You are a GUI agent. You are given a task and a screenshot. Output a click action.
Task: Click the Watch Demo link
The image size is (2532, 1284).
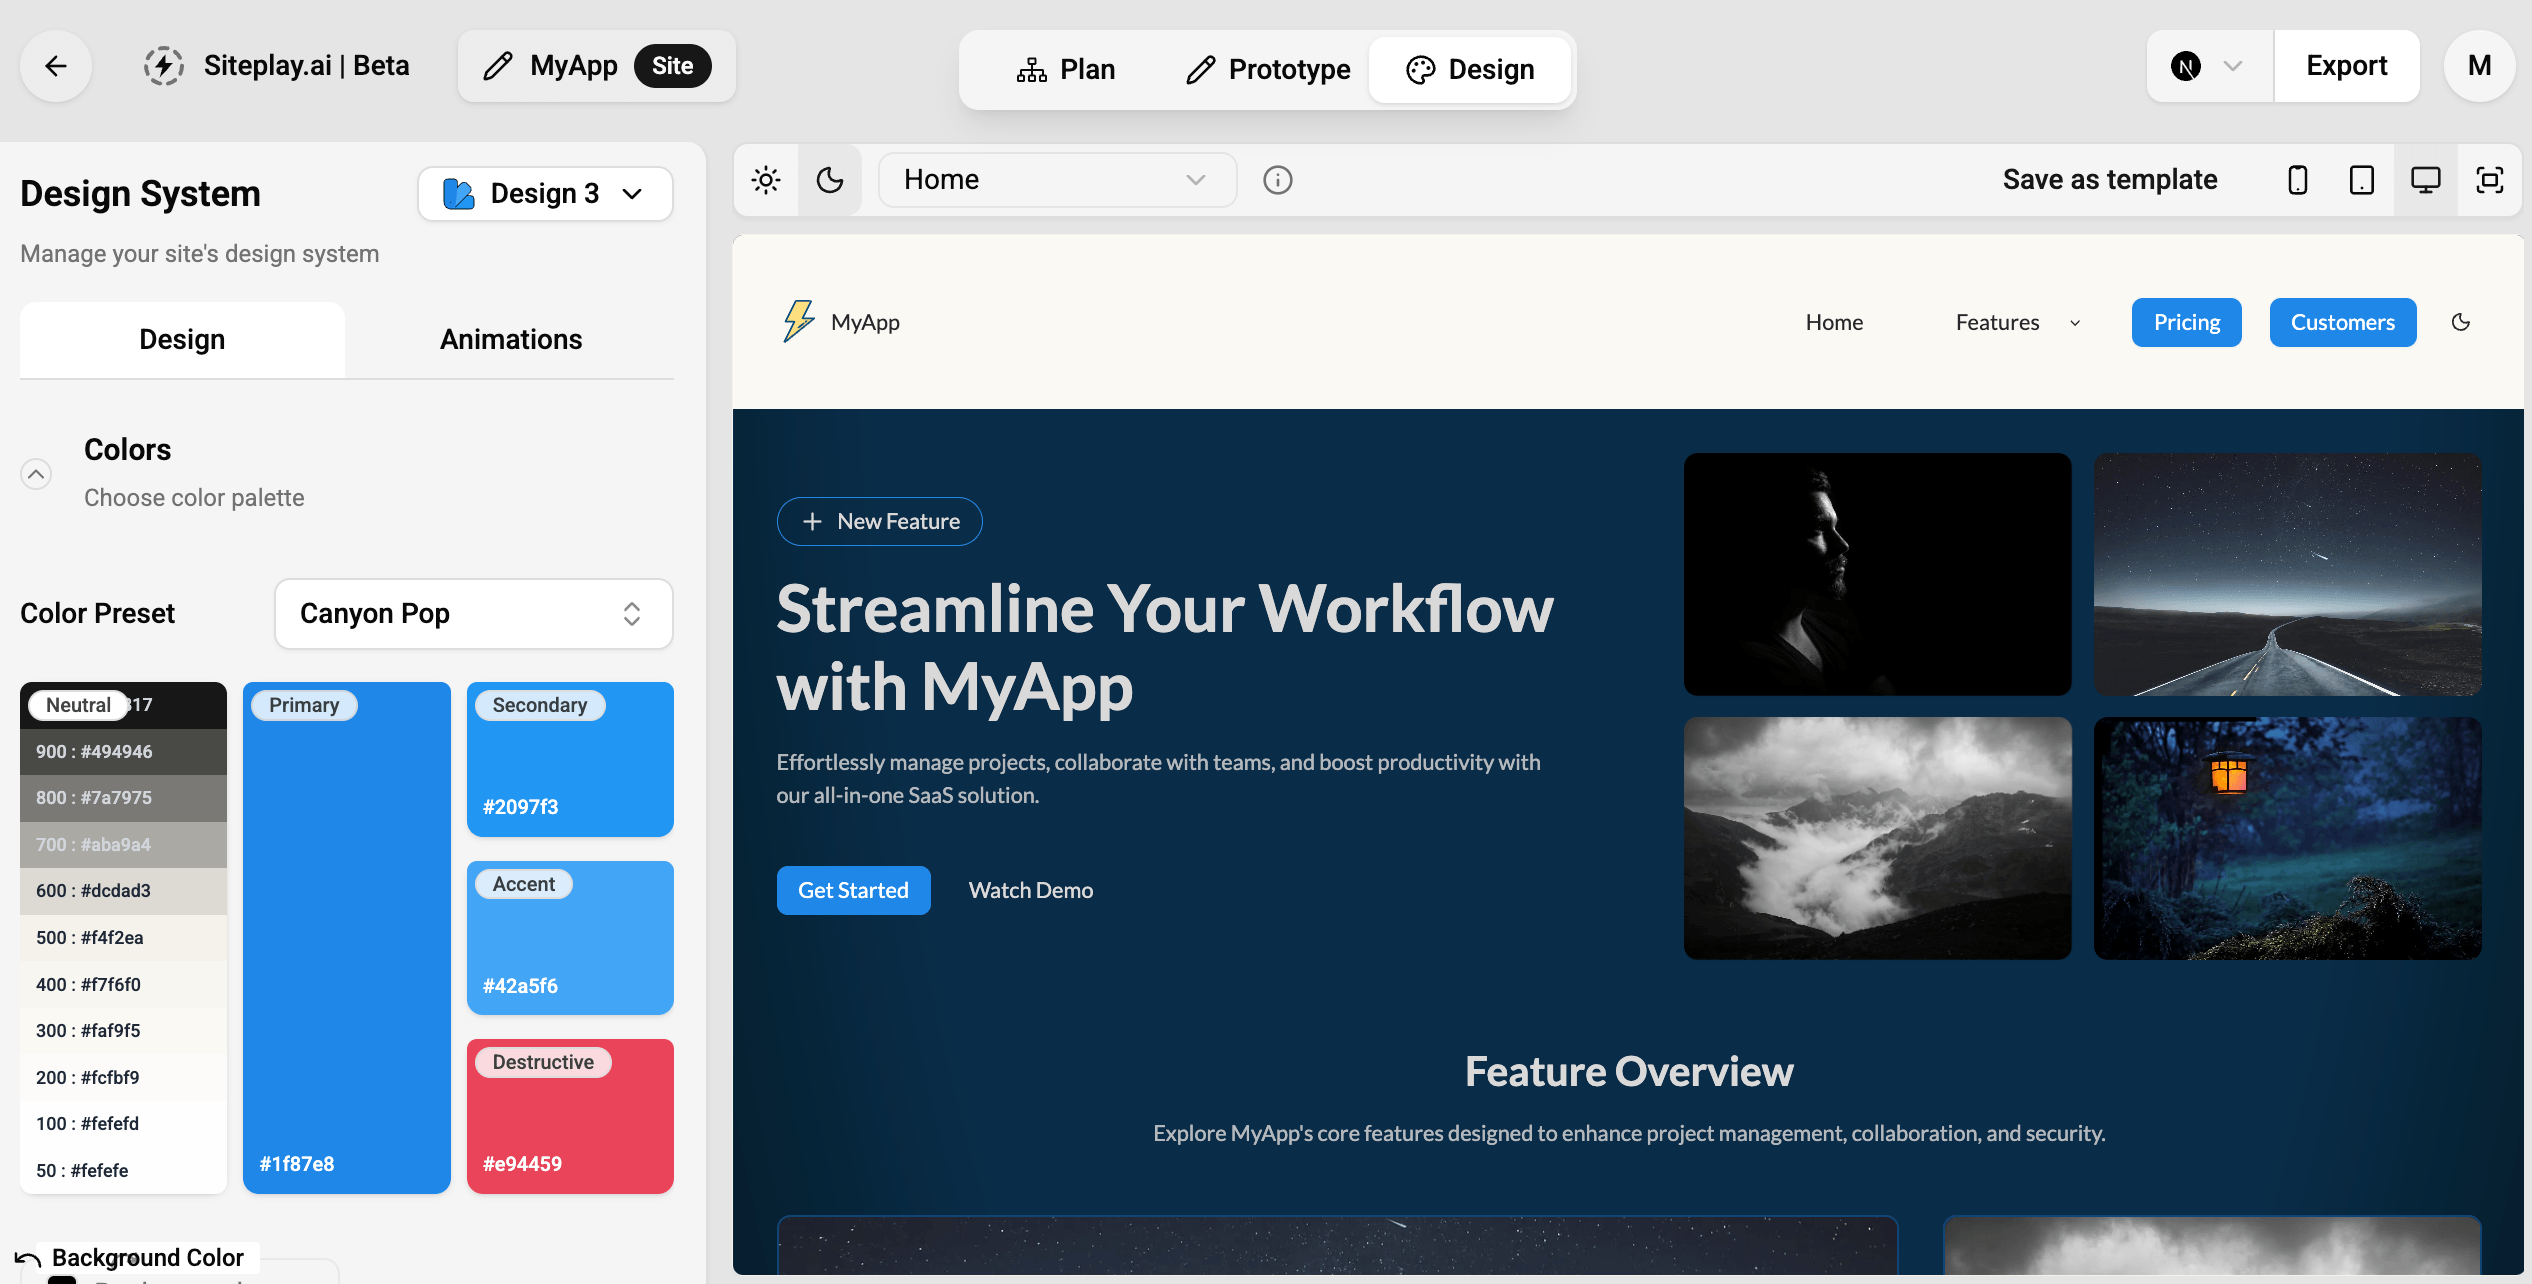tap(1031, 890)
